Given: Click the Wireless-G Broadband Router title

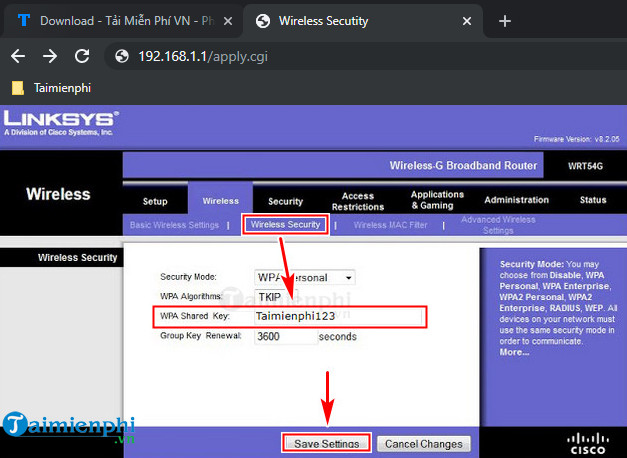Looking at the screenshot, I should click(x=463, y=165).
